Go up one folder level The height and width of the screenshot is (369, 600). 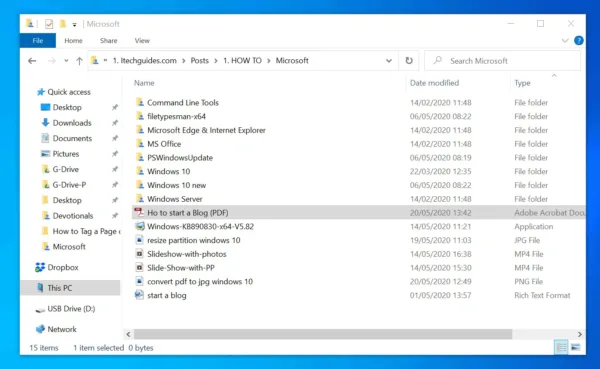79,61
